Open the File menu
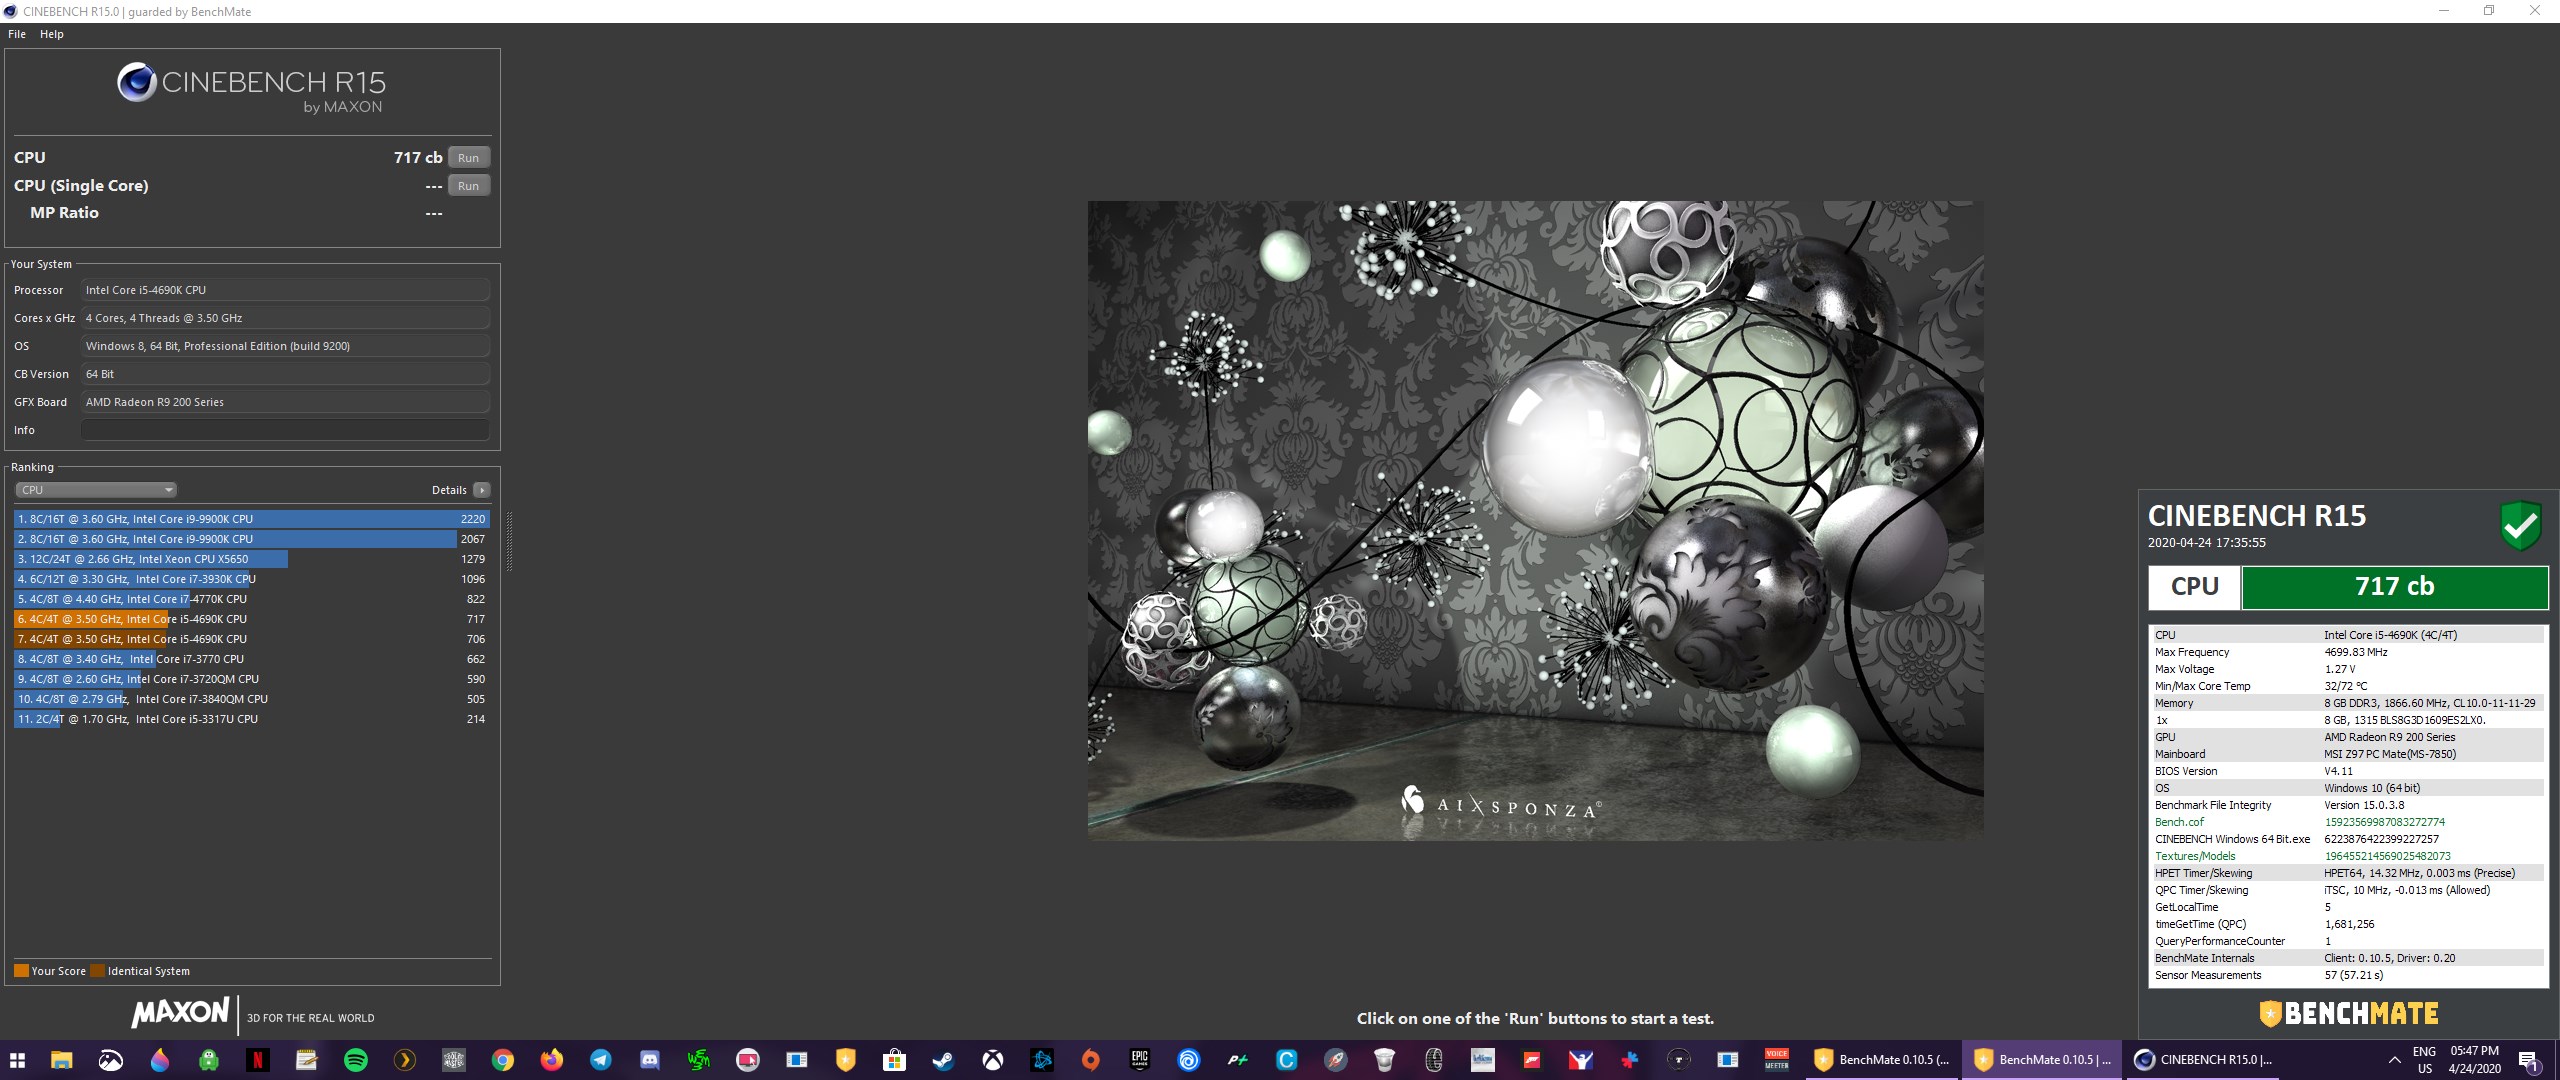2560x1080 pixels. coord(17,34)
